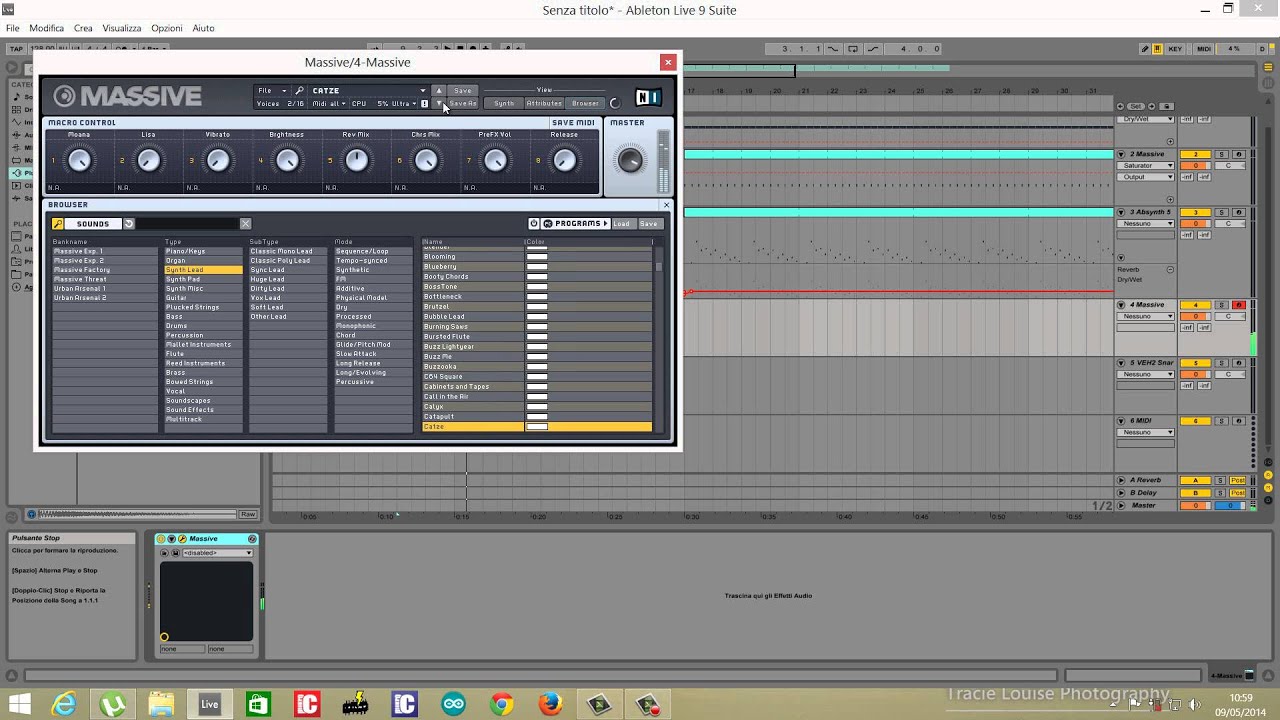This screenshot has width=1280, height=720.
Task: Solo the 2 Massive track
Action: coord(1221,154)
